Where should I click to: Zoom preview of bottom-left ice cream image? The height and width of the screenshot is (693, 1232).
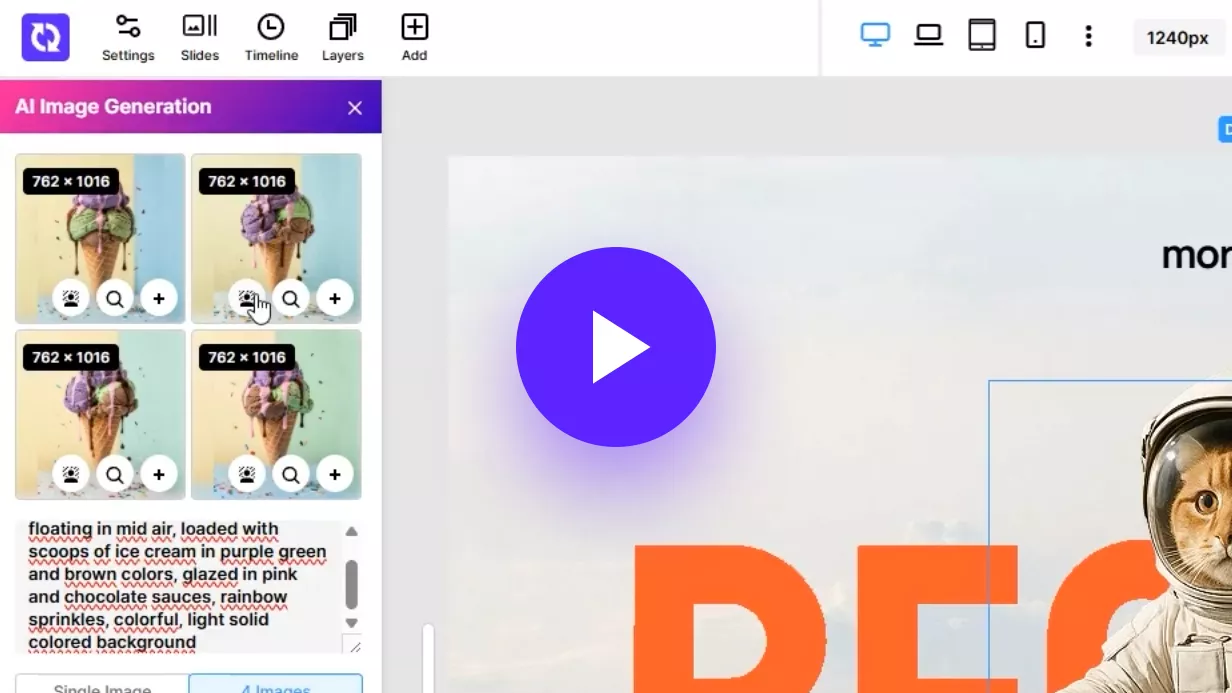click(x=115, y=474)
